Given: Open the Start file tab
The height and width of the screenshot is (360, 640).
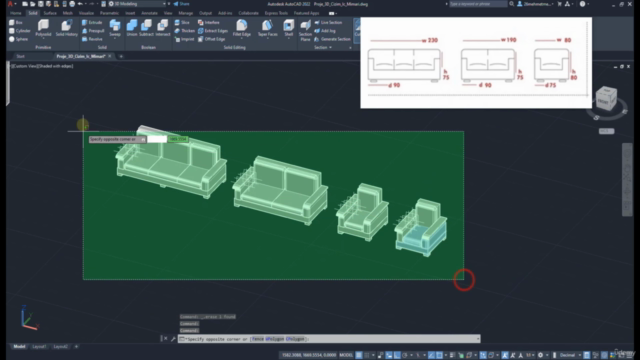Looking at the screenshot, I should [20, 56].
